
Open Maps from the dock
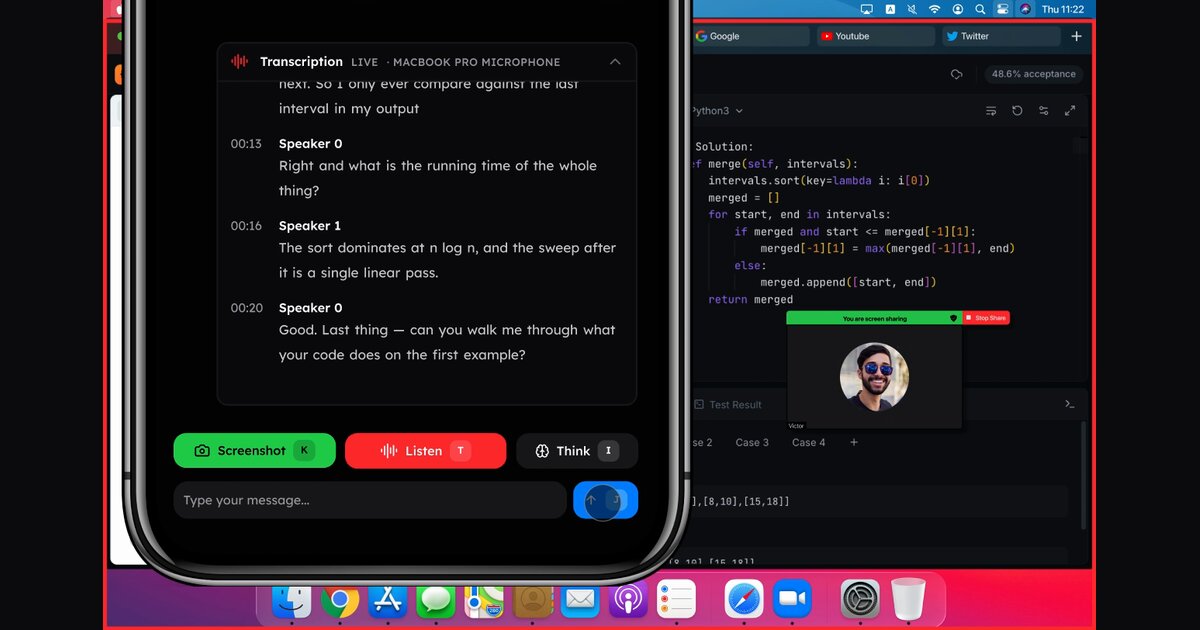484,600
